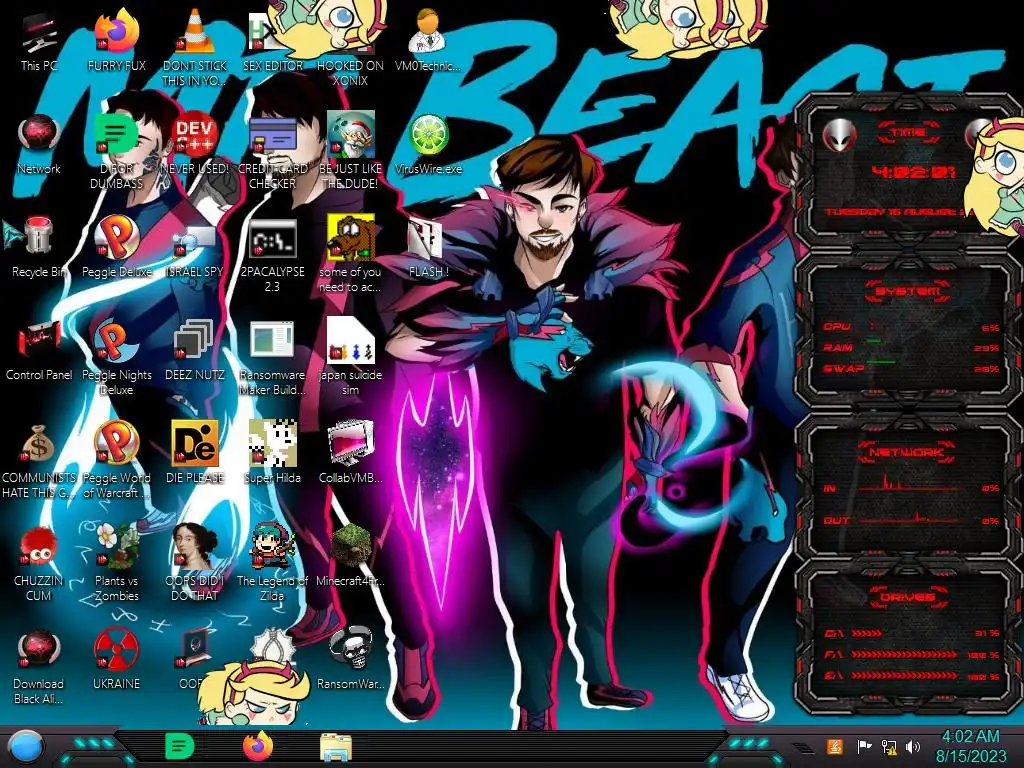Image resolution: width=1024 pixels, height=768 pixels.
Task: Launch Firefox from the taskbar
Action: [x=258, y=746]
